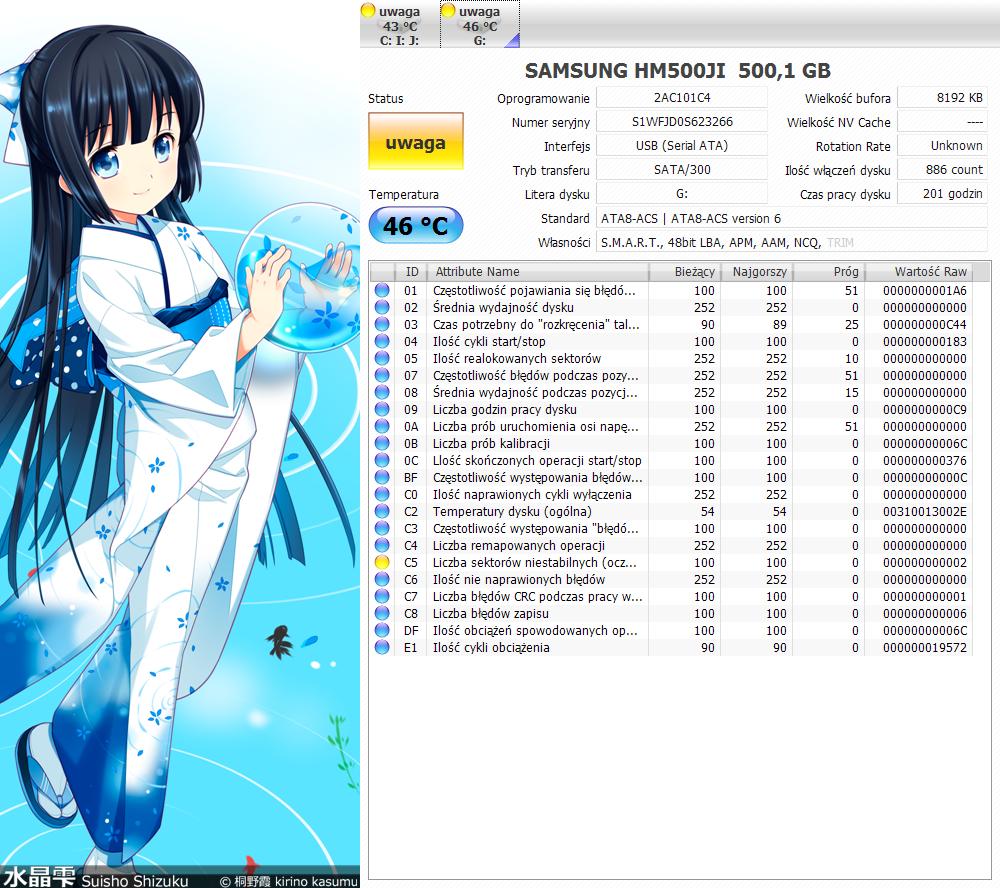Viewport: 1000px width, 888px height.
Task: Click blue status icon of attribute 02
Action: coord(382,307)
